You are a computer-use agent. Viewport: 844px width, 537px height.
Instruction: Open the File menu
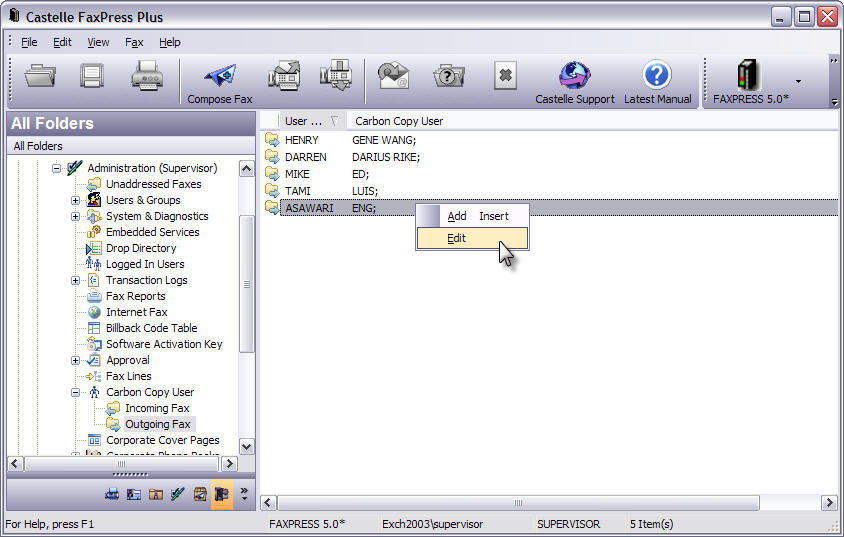29,42
